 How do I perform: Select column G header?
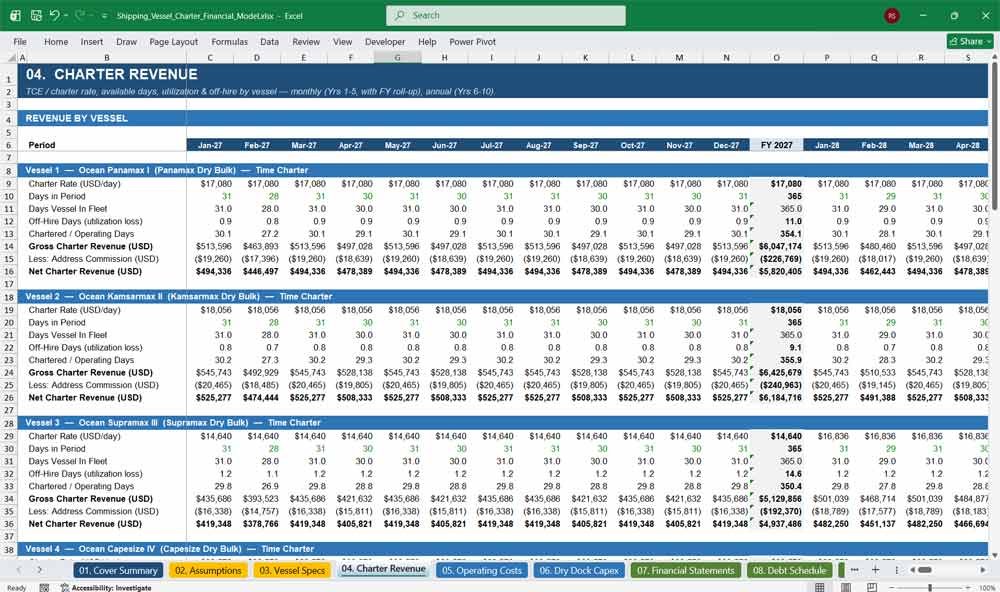(397, 57)
